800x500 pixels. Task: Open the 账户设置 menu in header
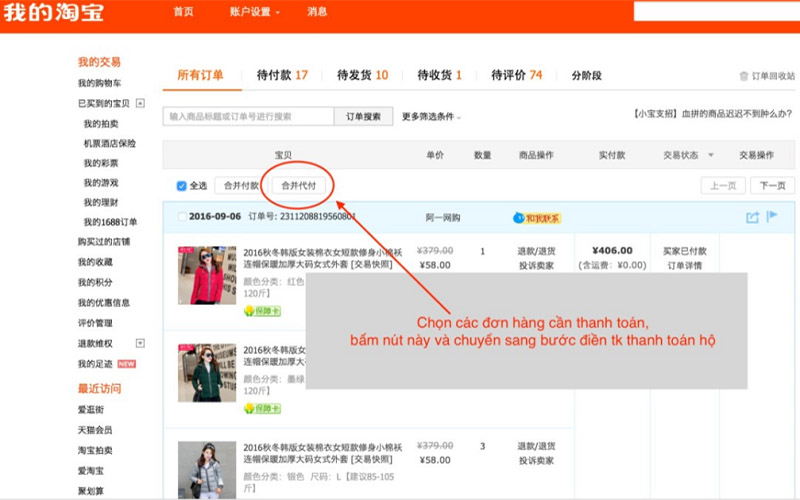[254, 12]
